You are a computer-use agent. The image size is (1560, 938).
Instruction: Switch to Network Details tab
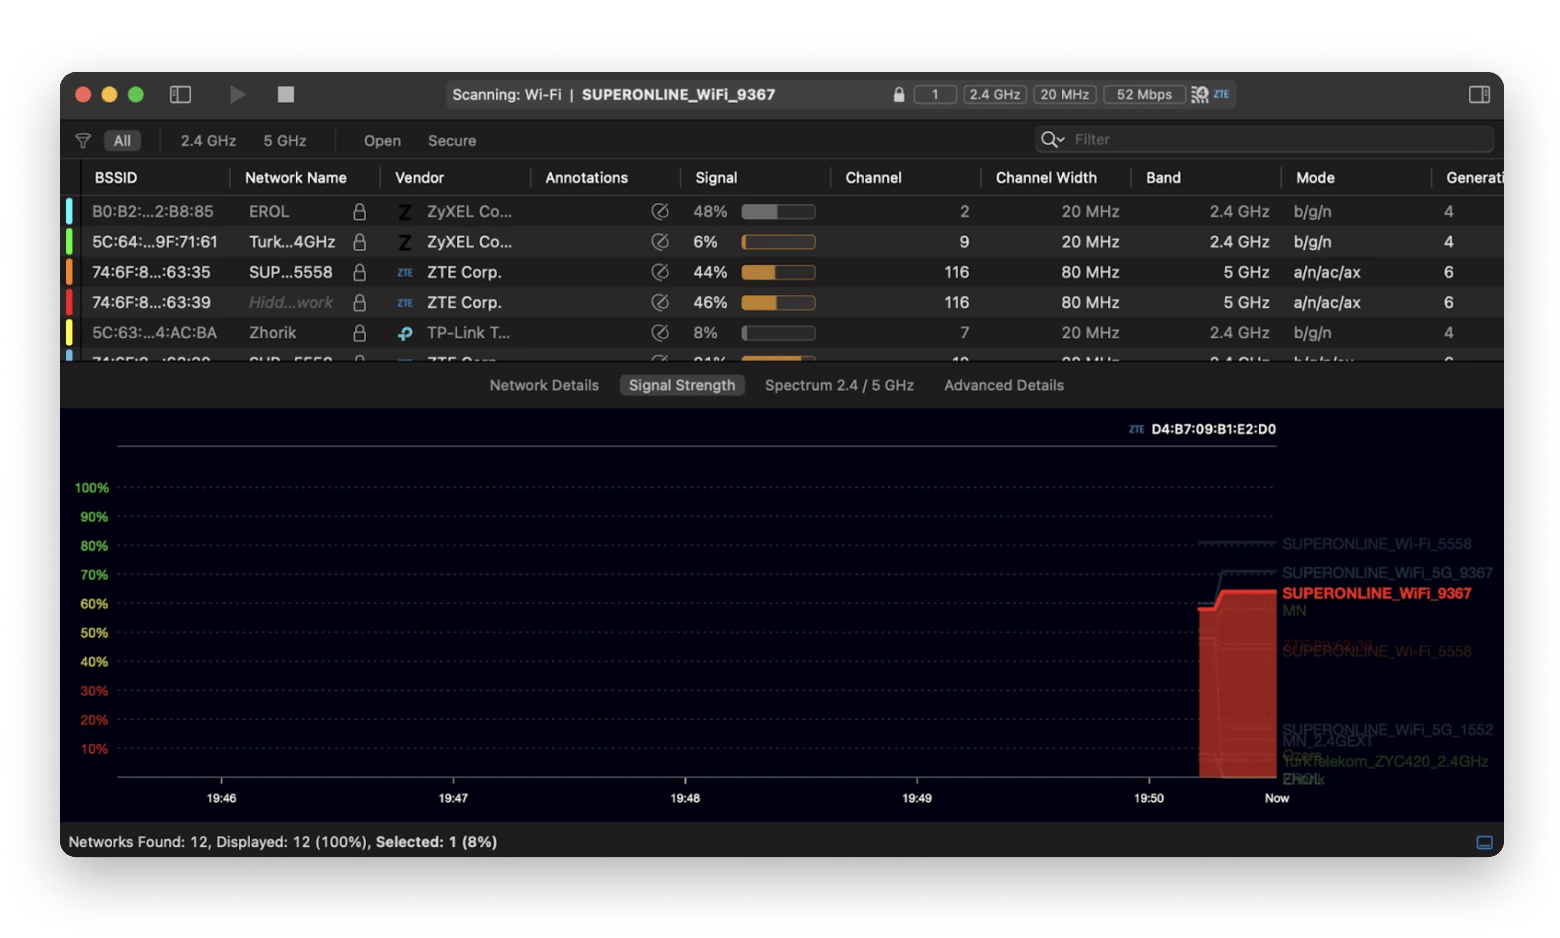[544, 385]
